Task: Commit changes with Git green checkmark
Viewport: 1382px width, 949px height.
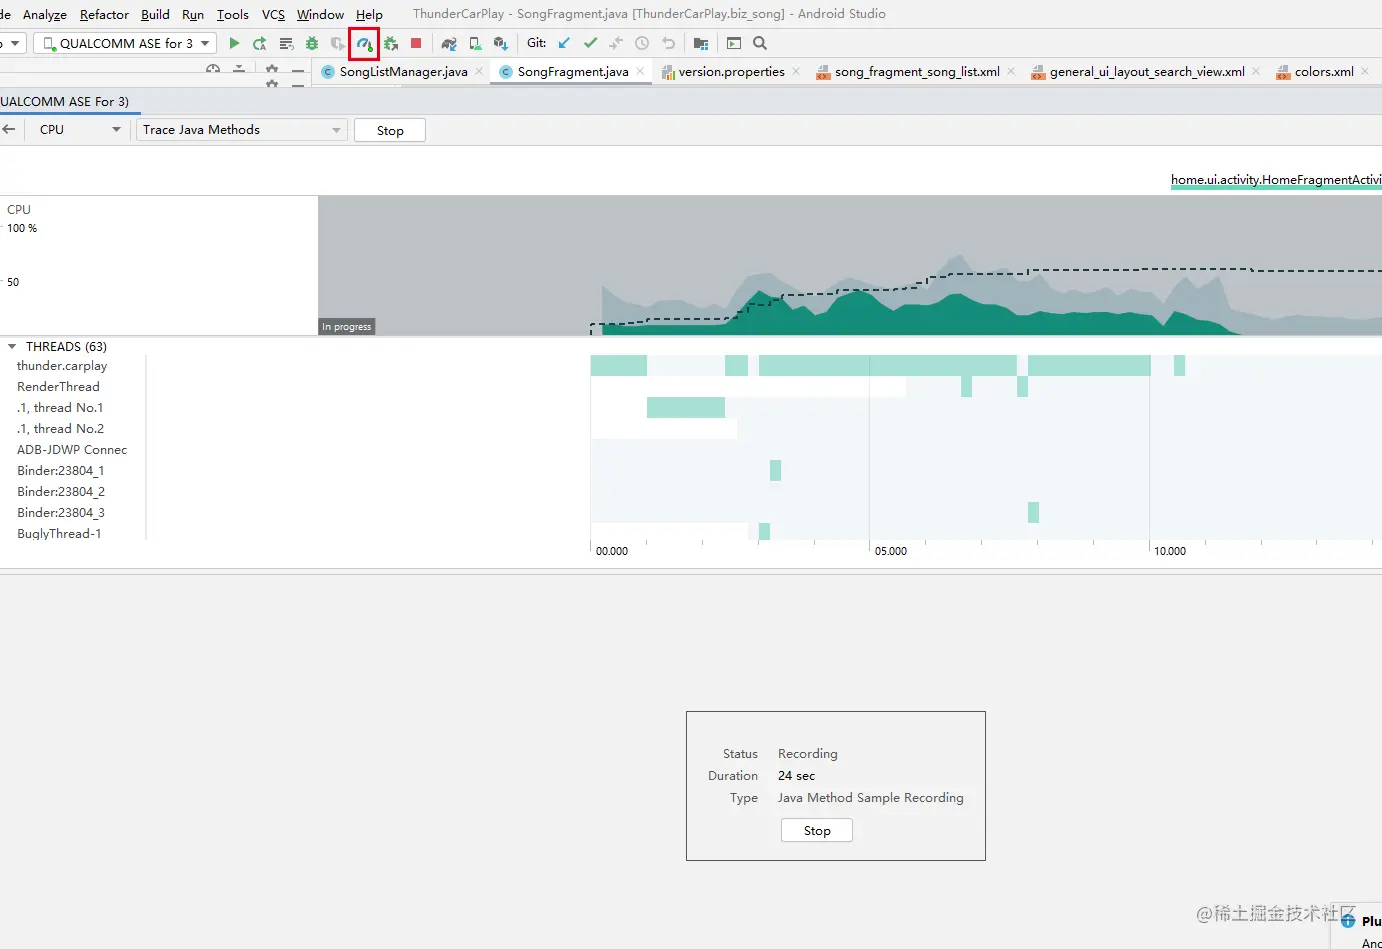Action: point(590,43)
